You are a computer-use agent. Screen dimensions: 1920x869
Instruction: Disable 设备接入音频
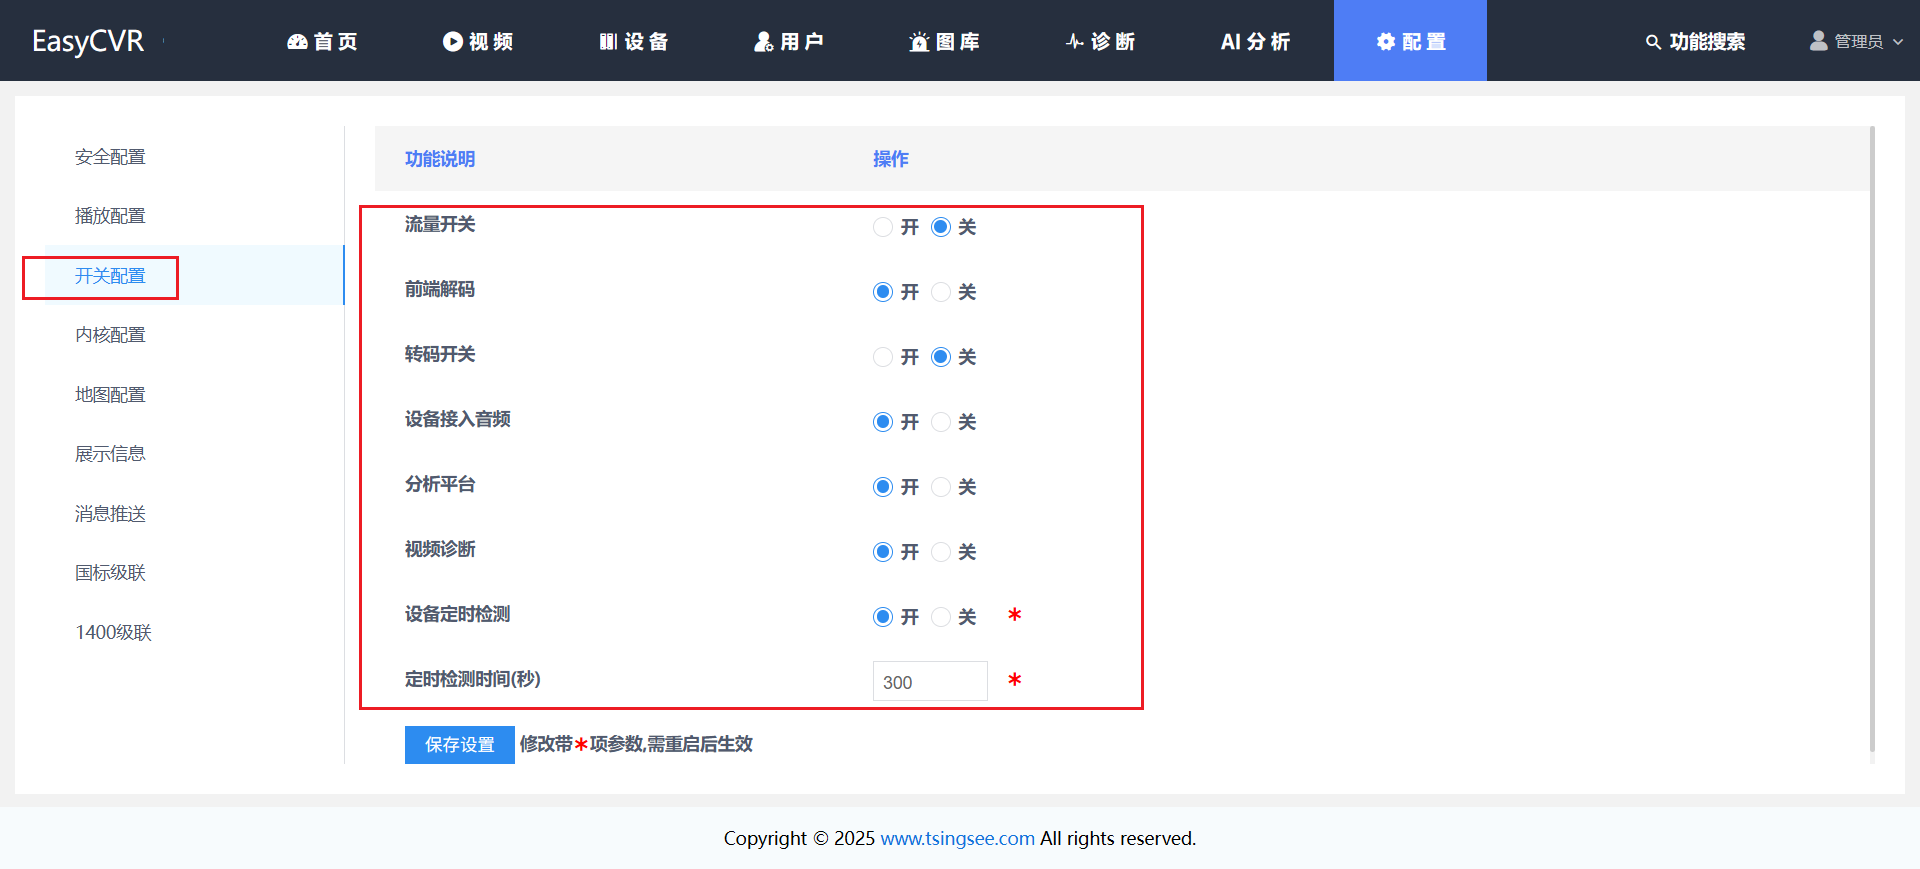pos(941,422)
